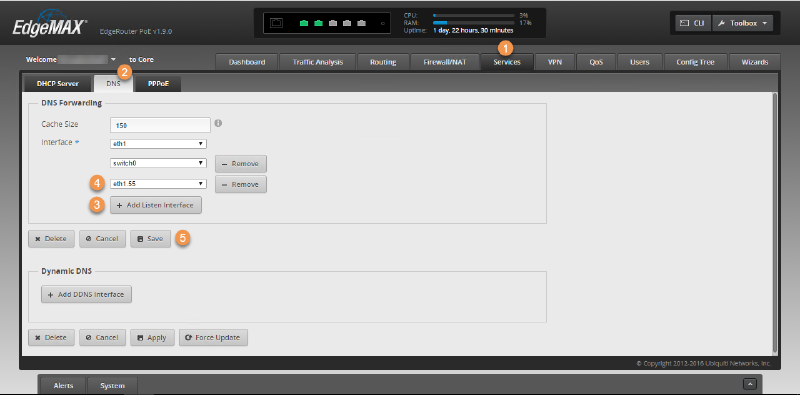Click Add DDNS Interface button
The image size is (800, 395).
[x=86, y=294]
